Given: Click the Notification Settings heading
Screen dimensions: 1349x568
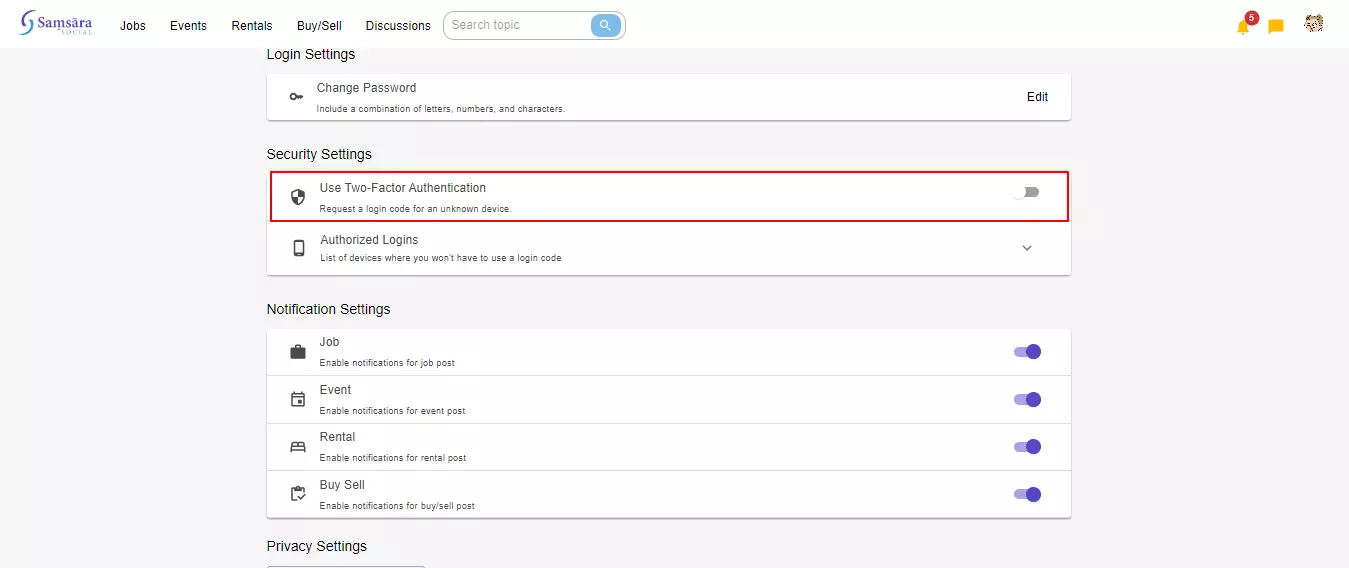Looking at the screenshot, I should [328, 309].
